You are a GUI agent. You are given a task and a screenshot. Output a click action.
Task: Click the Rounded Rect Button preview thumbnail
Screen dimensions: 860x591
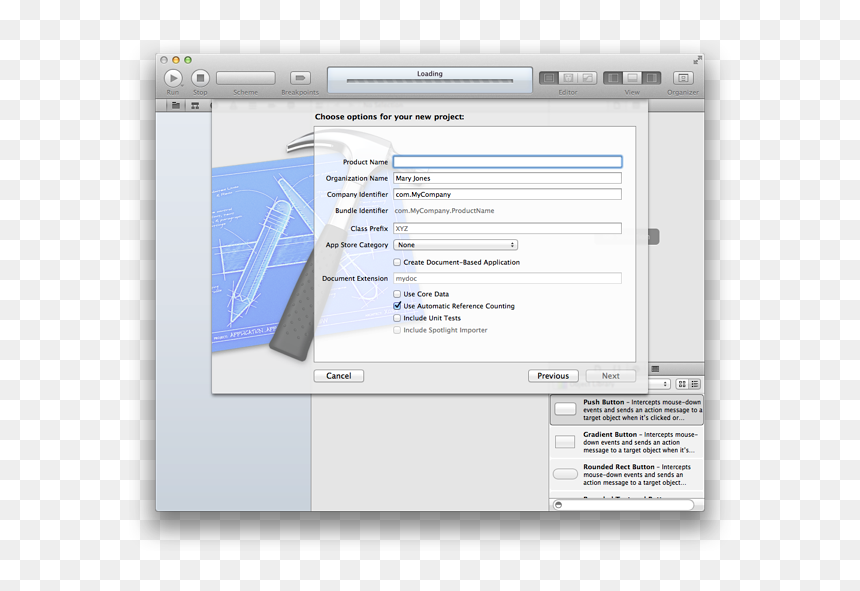point(565,474)
